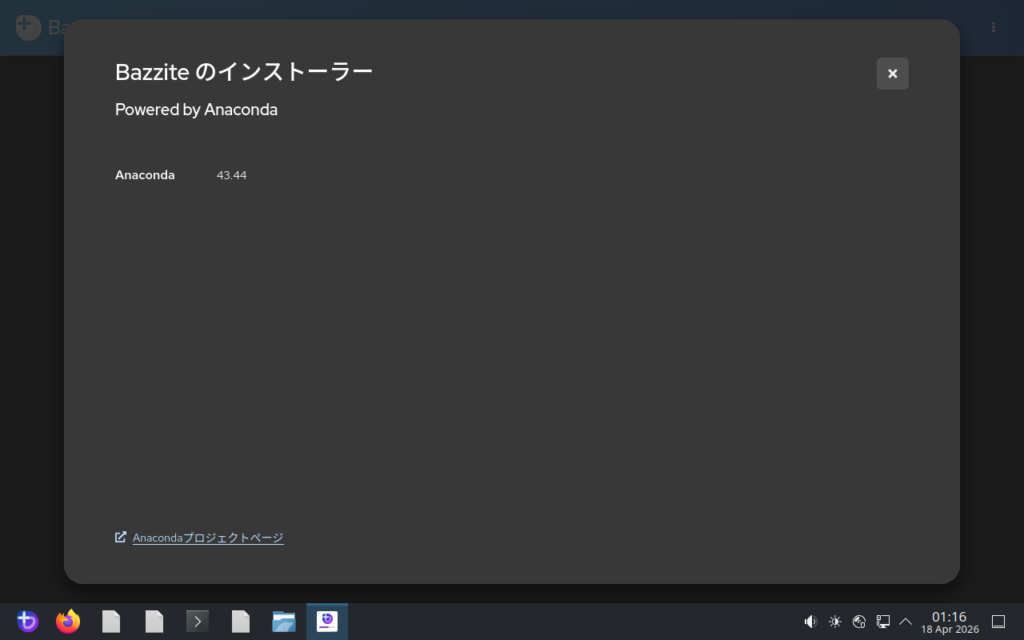Screen dimensions: 1024x640
Task: Select the active Bazzite installer taskbar entry
Action: pyautogui.click(x=327, y=622)
